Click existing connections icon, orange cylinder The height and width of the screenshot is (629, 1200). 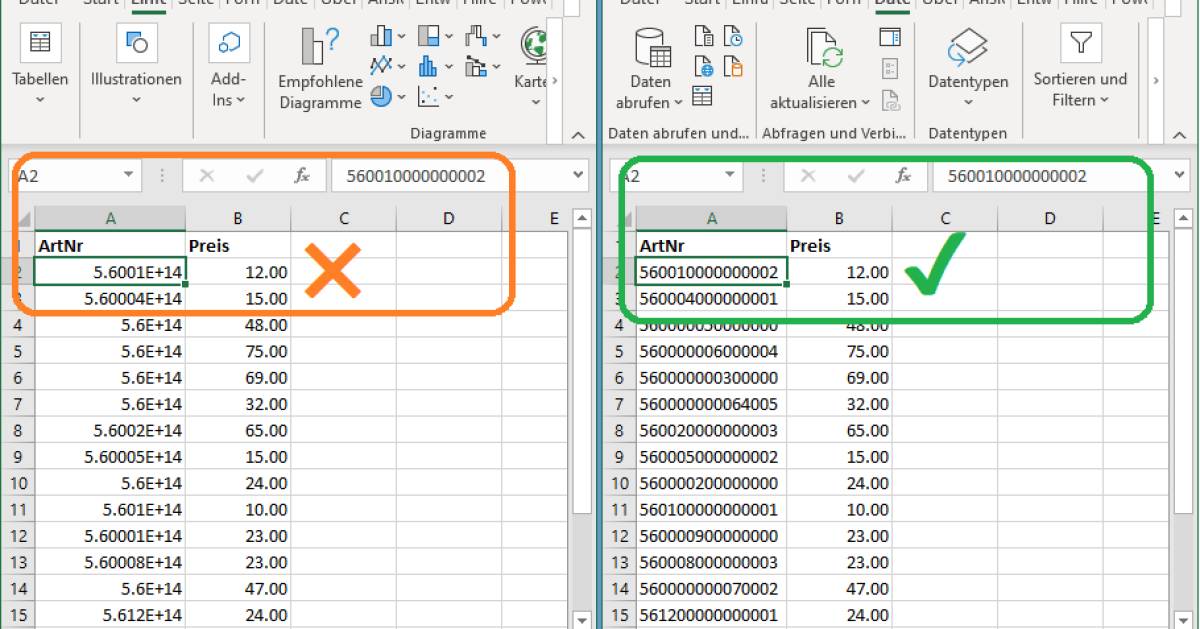tap(733, 67)
